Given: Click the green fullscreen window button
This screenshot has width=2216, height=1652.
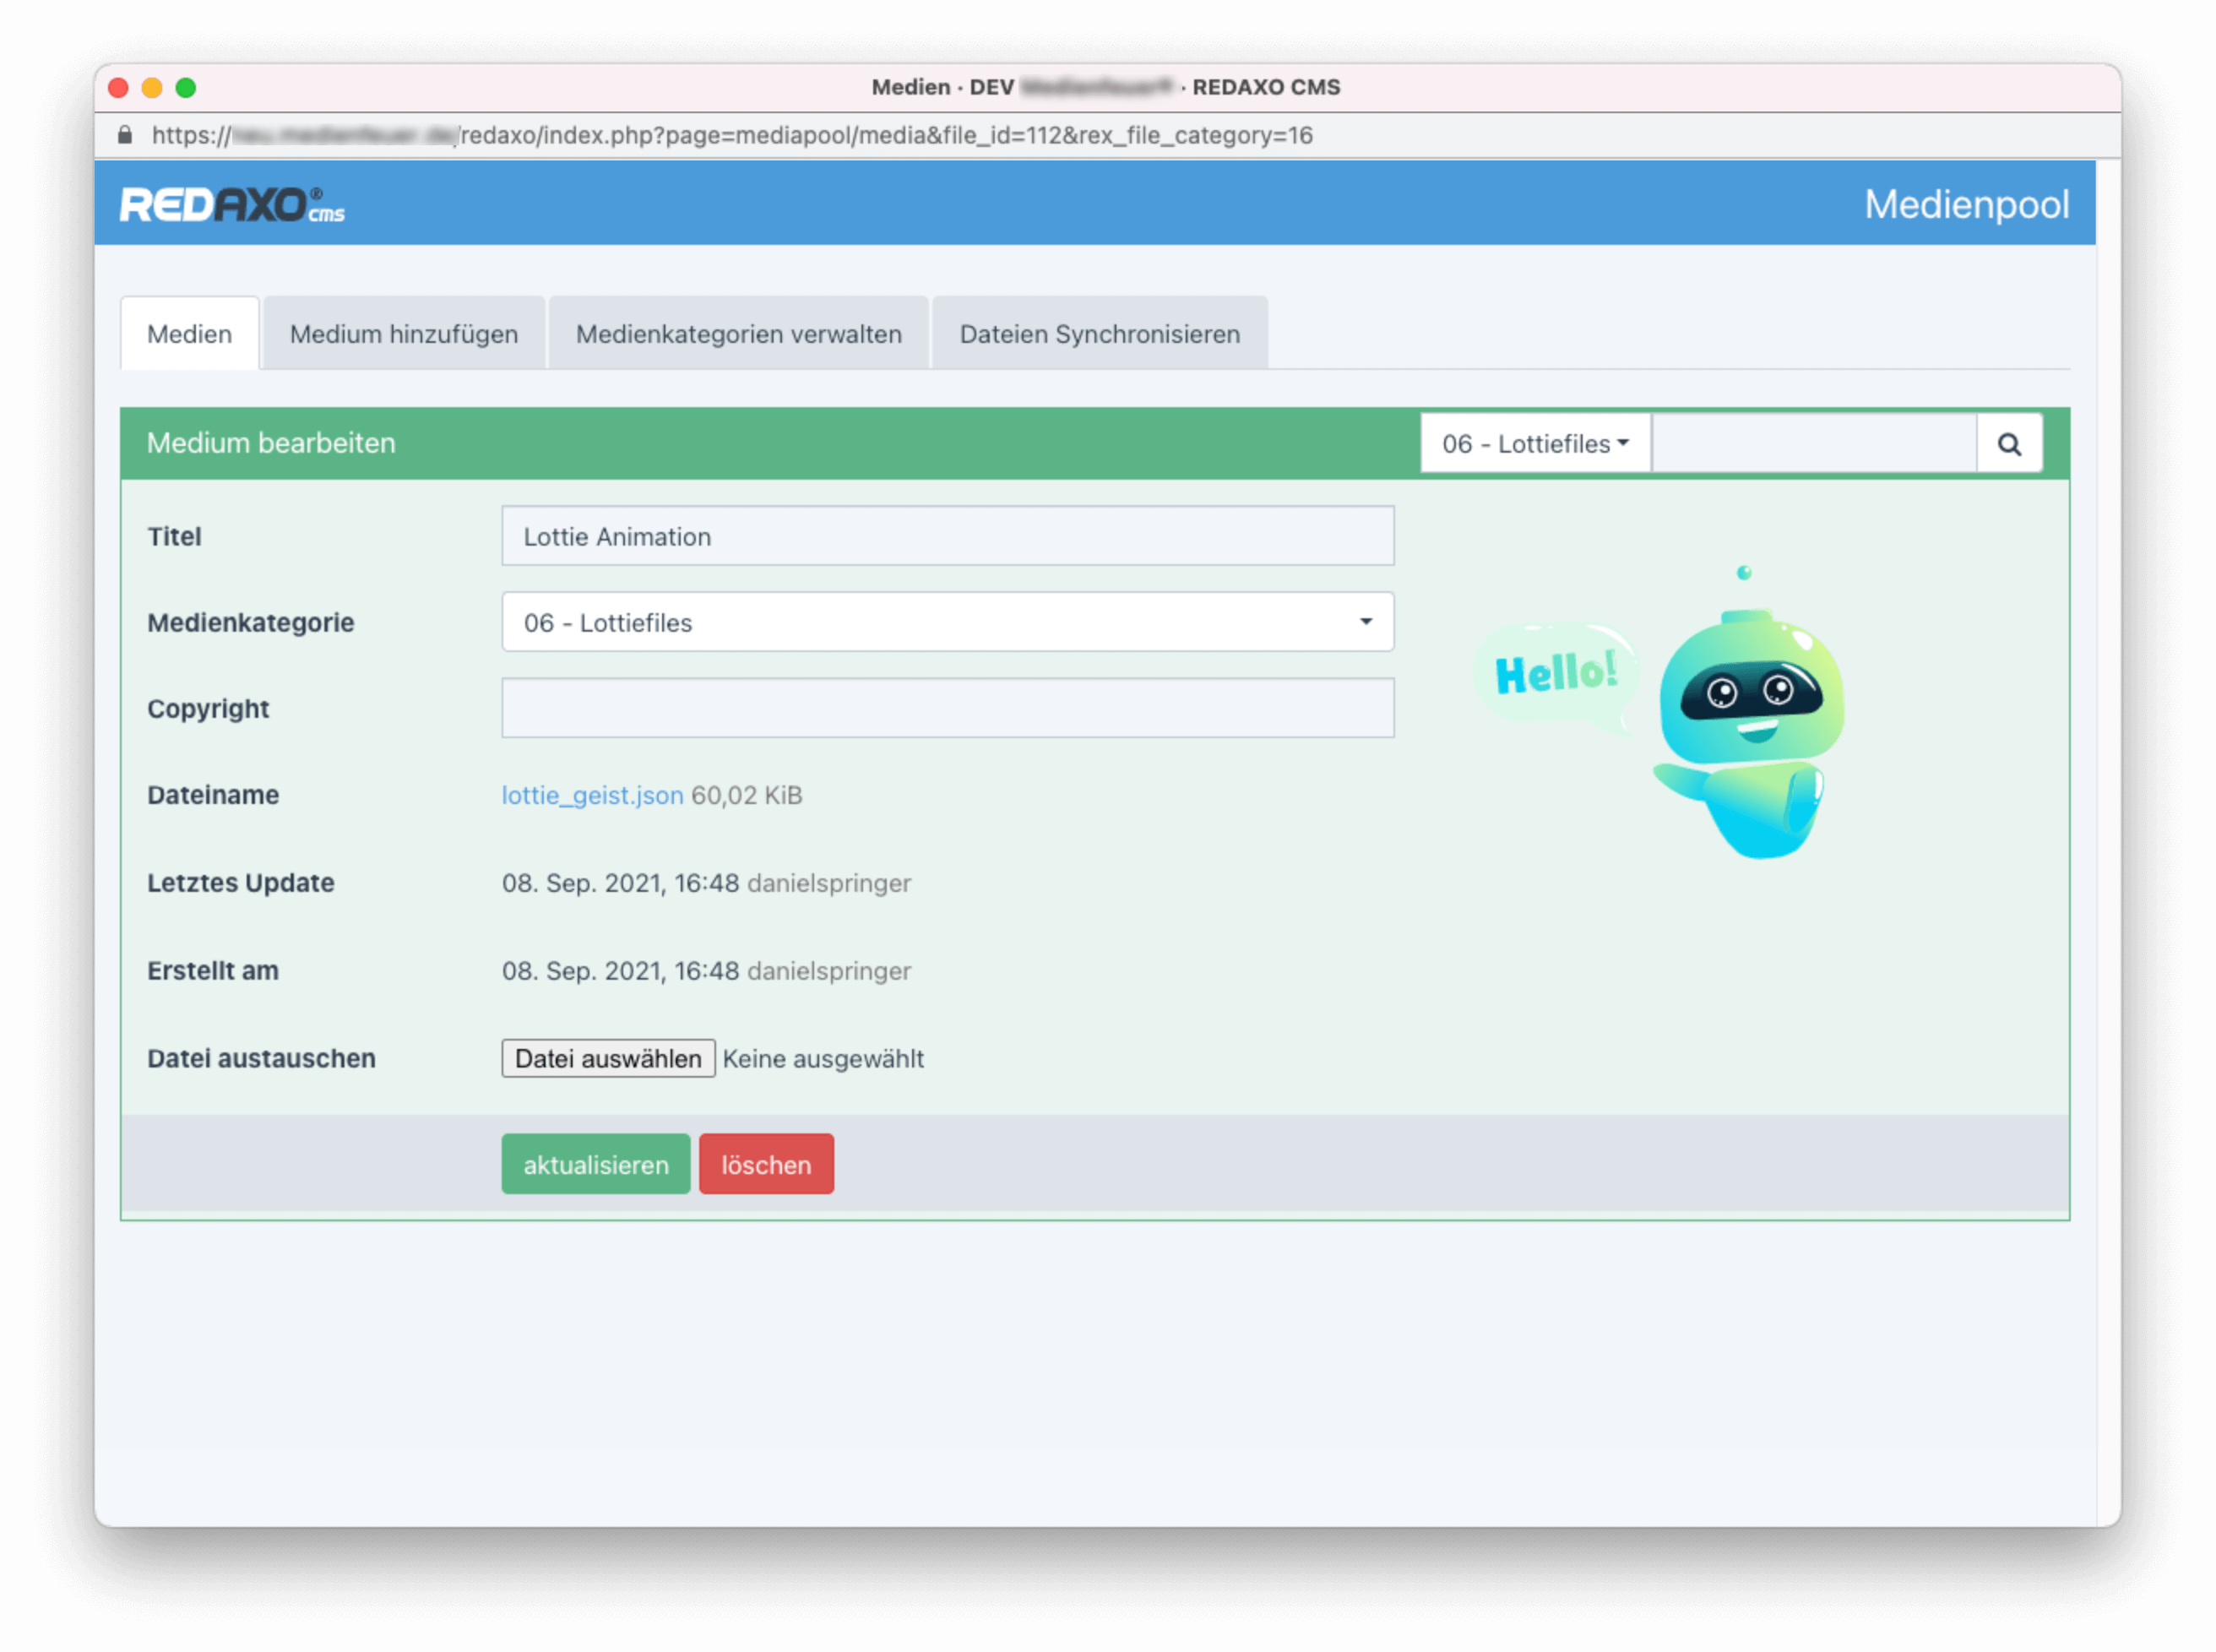Looking at the screenshot, I should click(186, 88).
